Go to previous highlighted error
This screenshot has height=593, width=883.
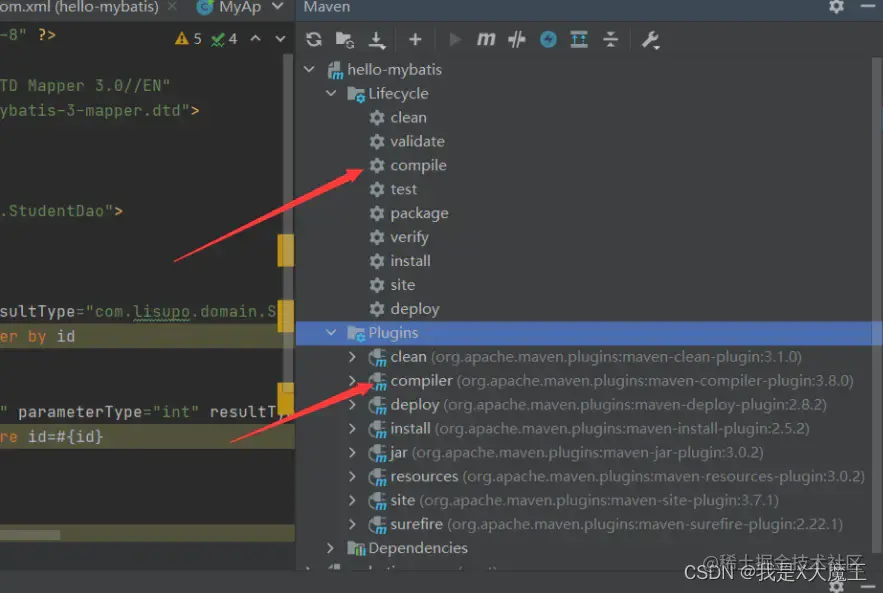[x=256, y=38]
